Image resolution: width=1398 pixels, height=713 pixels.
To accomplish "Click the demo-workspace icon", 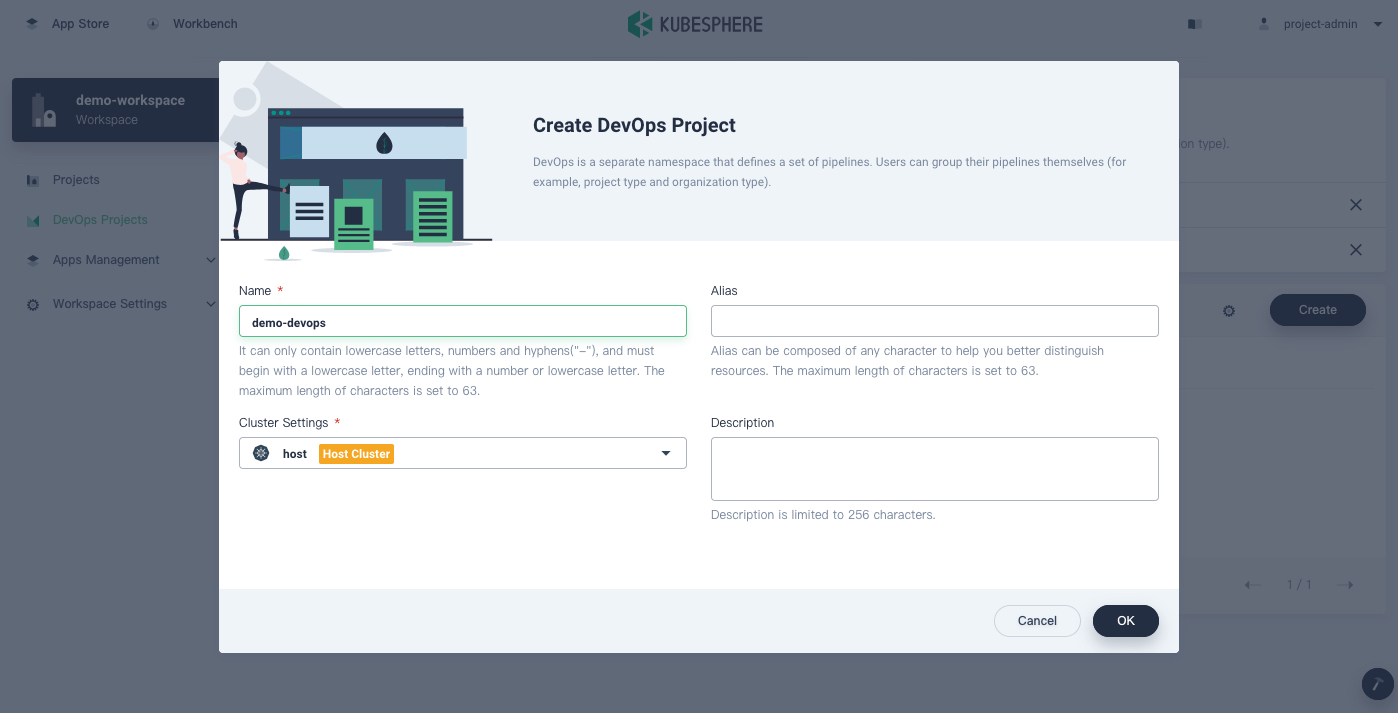I will tap(43, 110).
